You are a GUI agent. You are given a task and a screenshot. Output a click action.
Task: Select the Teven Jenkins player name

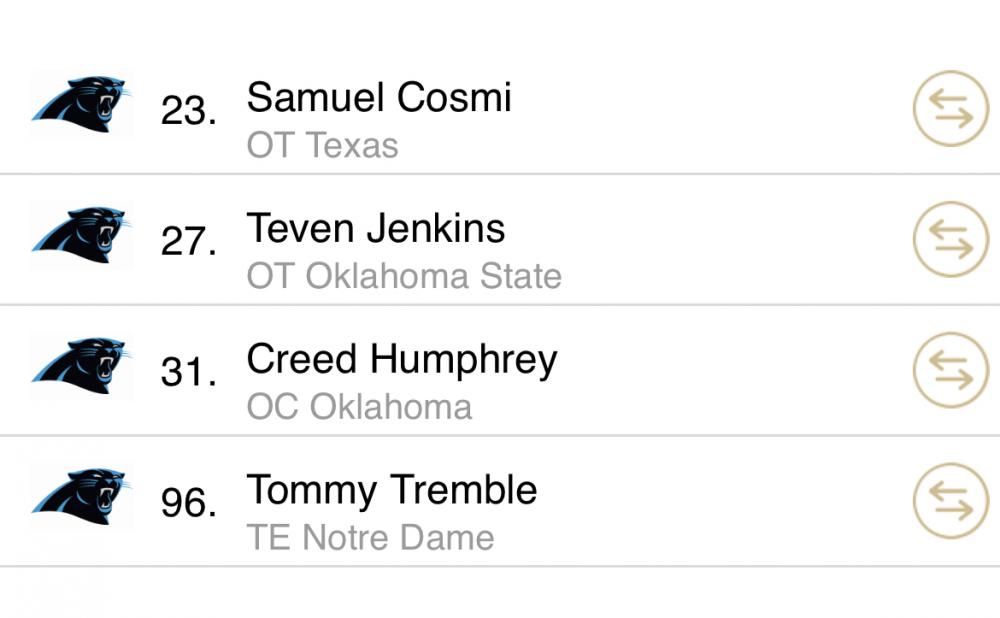point(376,228)
